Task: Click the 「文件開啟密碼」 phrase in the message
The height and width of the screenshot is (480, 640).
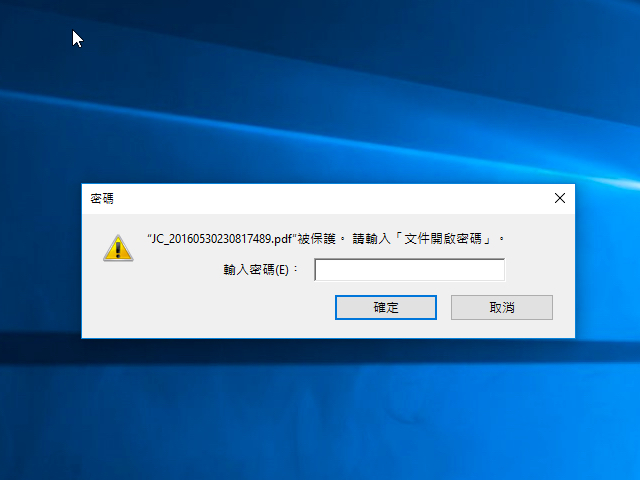Action: tap(442, 239)
